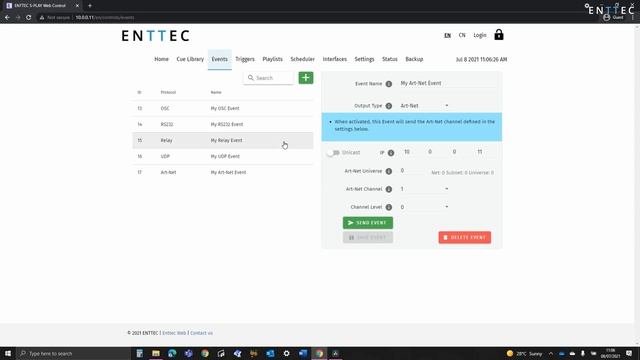The height and width of the screenshot is (360, 640).
Task: Open Outlook from the taskbar
Action: click(270, 353)
